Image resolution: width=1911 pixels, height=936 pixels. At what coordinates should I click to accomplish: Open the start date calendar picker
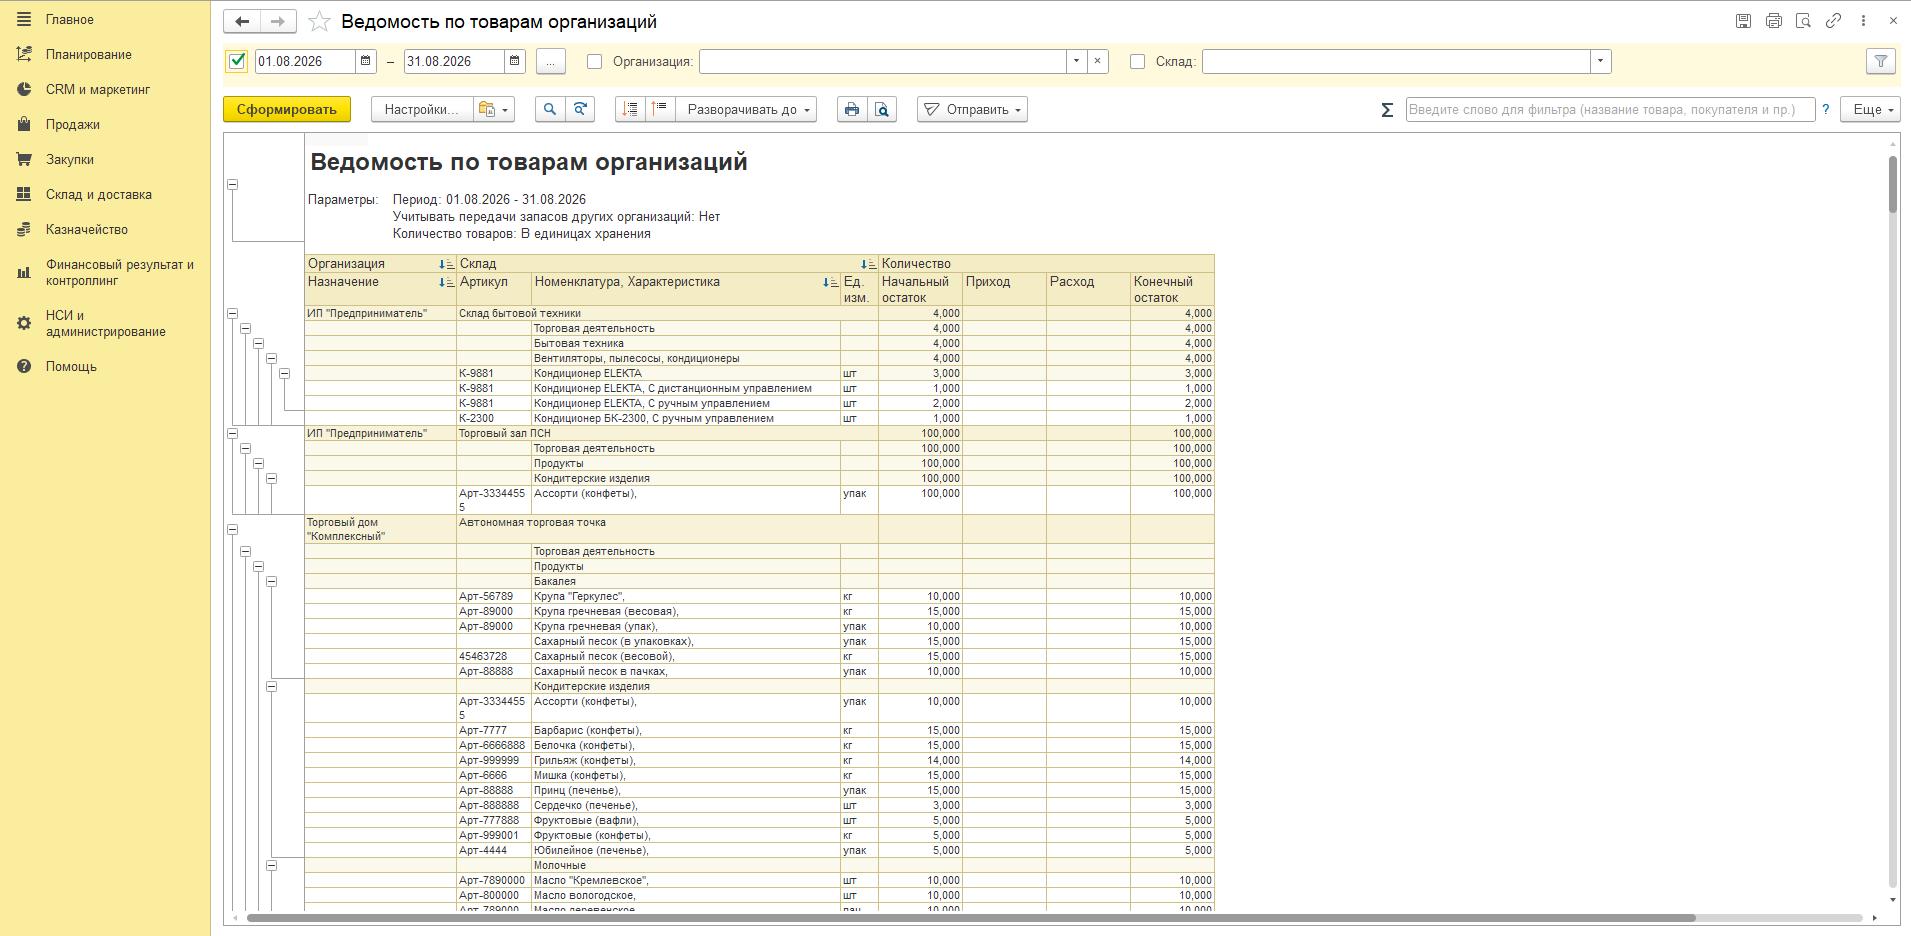[x=366, y=61]
